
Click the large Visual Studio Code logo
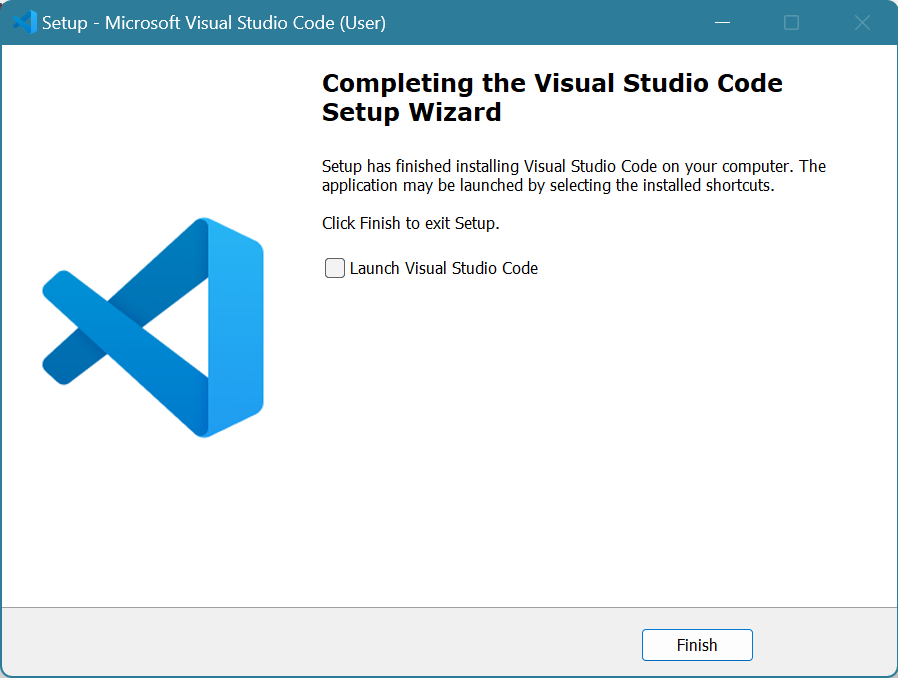click(x=153, y=327)
